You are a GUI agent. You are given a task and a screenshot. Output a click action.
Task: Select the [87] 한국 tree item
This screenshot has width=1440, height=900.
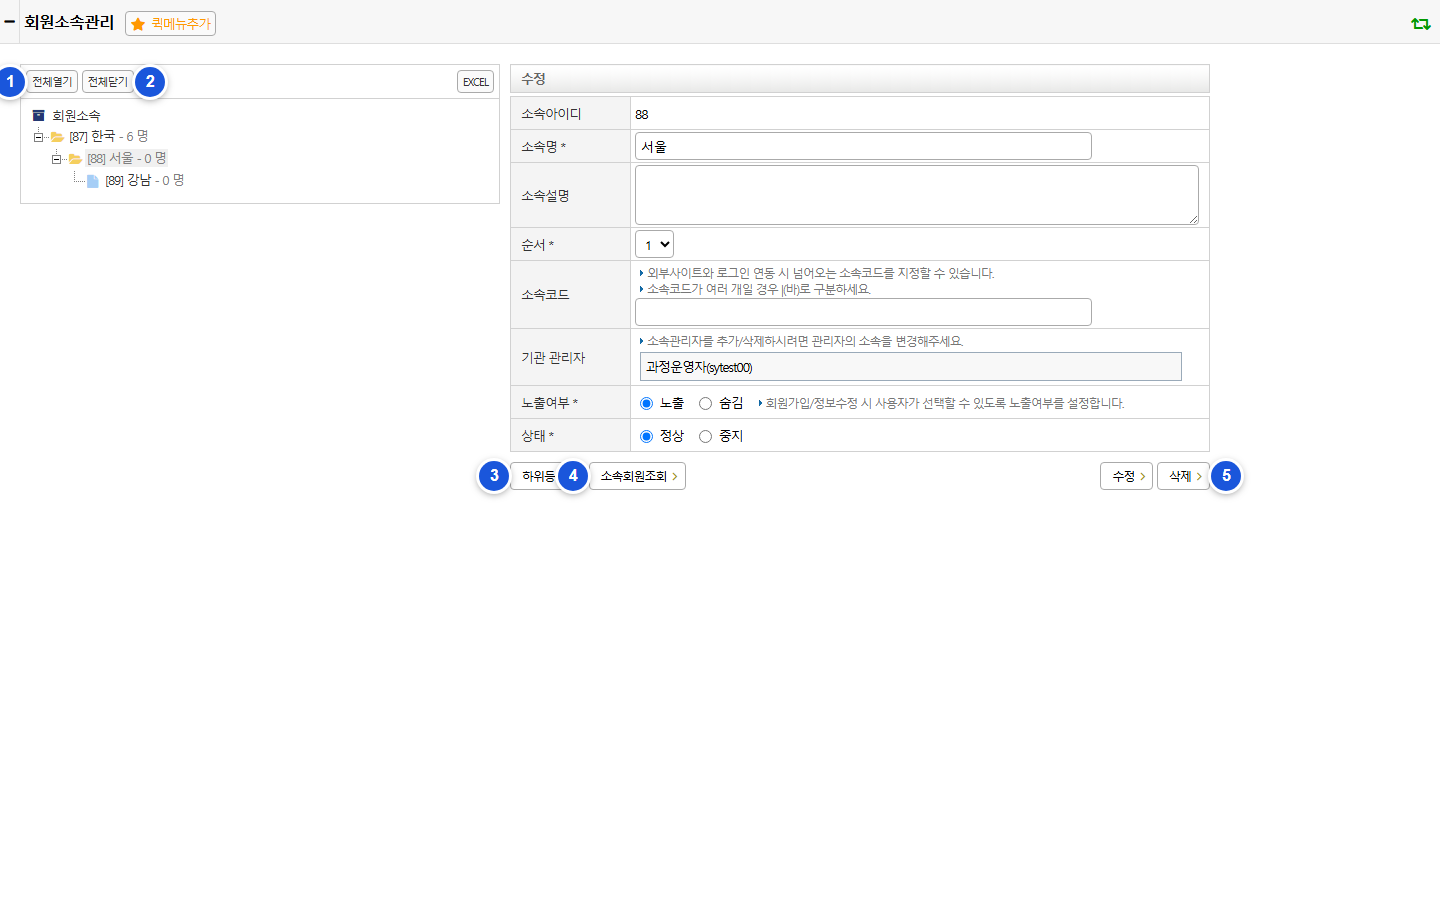(x=108, y=137)
